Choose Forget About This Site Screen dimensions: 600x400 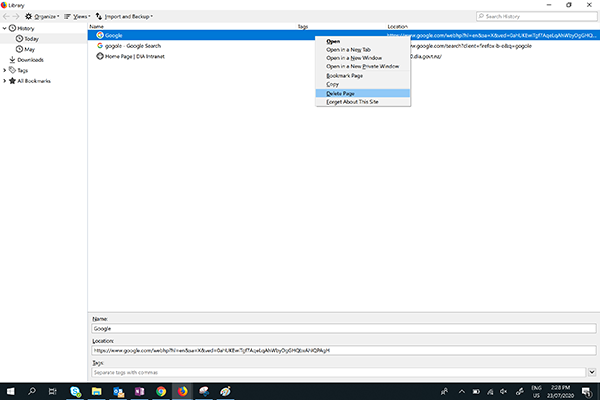(363, 102)
